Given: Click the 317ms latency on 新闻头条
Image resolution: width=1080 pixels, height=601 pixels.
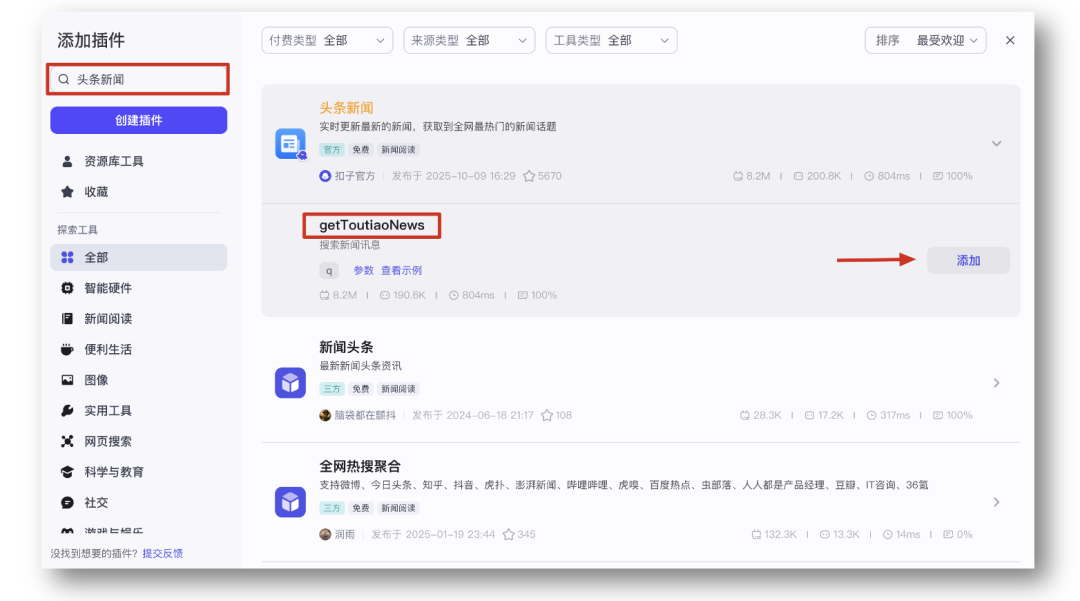Looking at the screenshot, I should coord(888,415).
